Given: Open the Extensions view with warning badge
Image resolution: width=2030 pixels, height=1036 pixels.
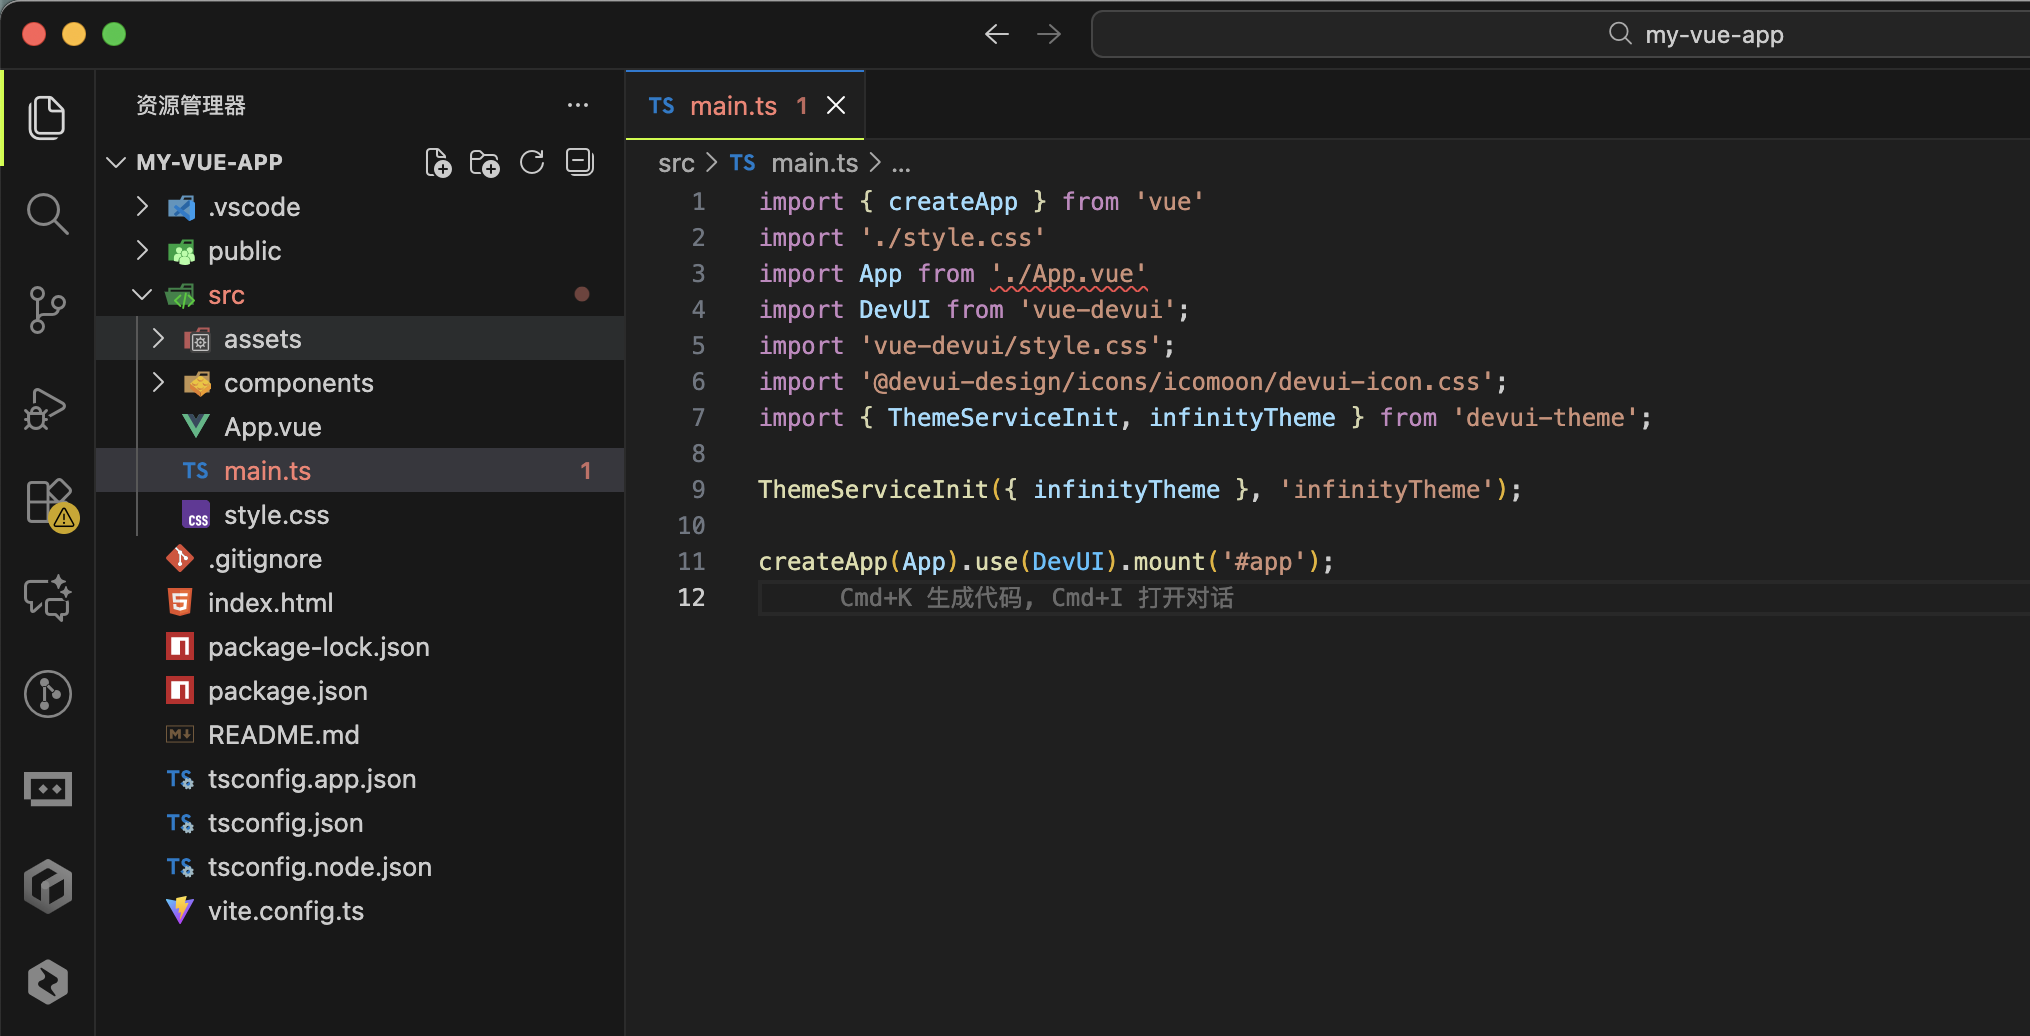Looking at the screenshot, I should [50, 504].
